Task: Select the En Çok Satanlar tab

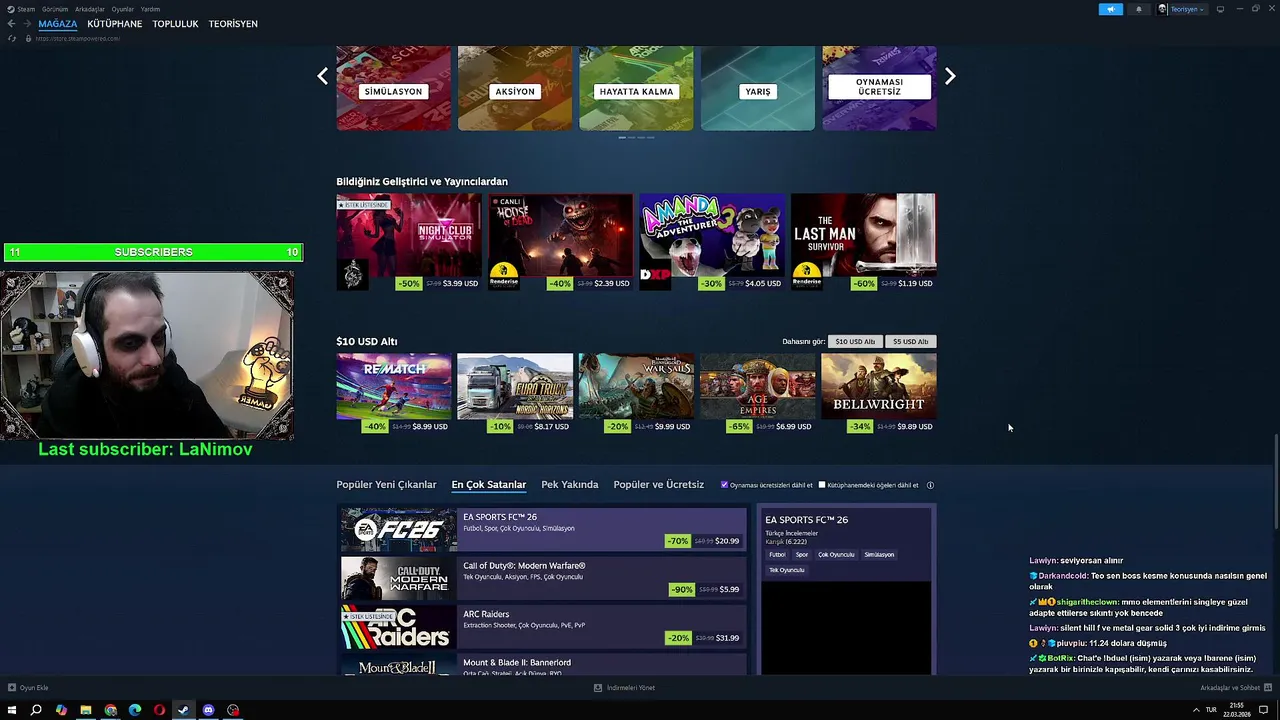Action: (489, 485)
